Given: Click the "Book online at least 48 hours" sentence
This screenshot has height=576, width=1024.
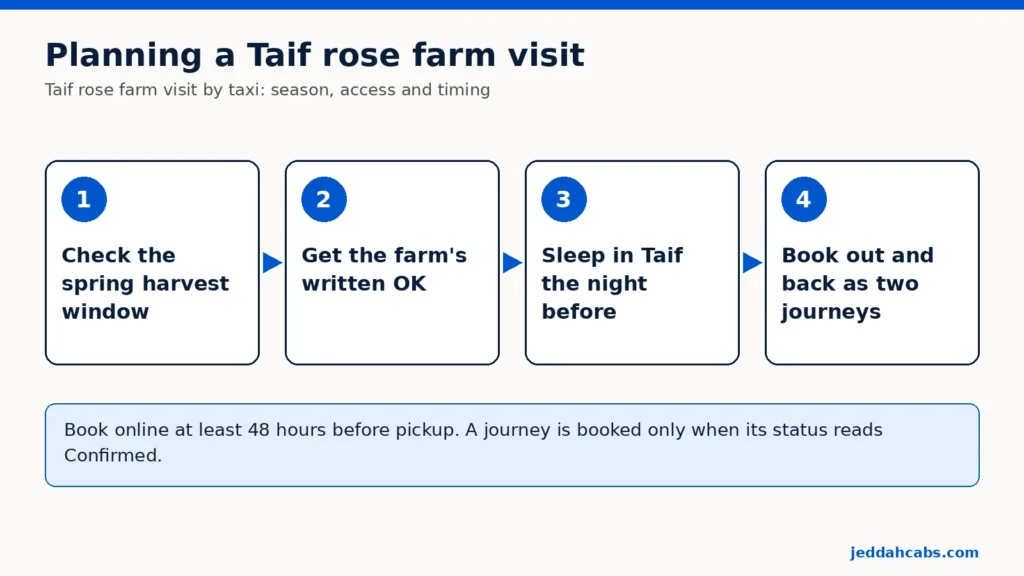Looking at the screenshot, I should (x=261, y=430).
